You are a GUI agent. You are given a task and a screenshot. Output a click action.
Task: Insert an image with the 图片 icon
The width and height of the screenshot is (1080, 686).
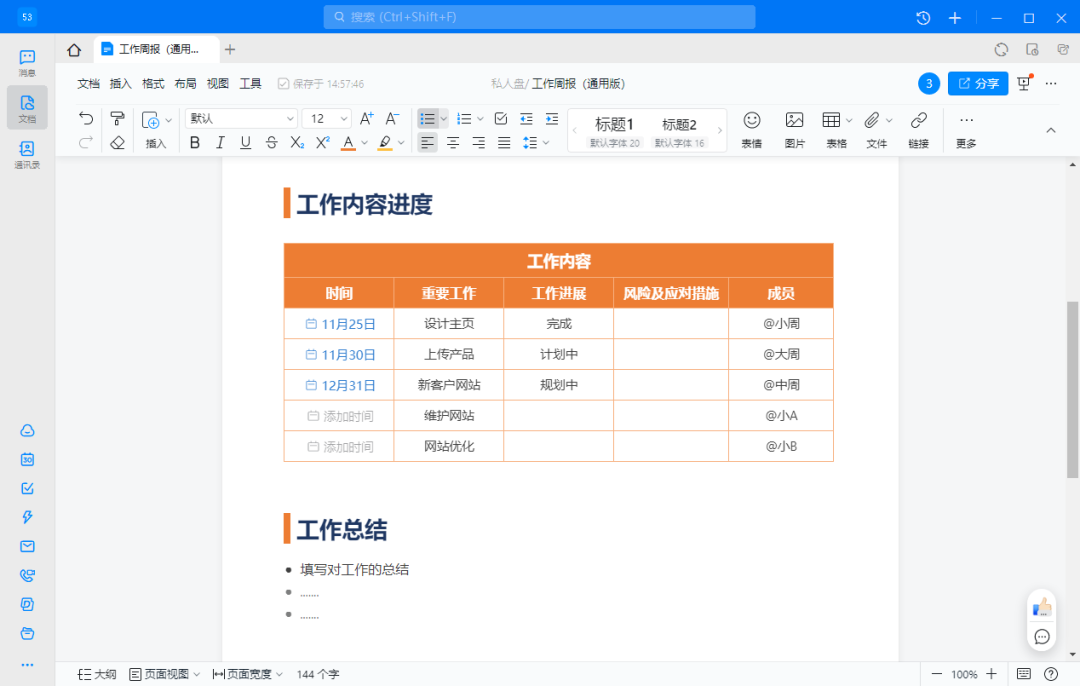[794, 121]
